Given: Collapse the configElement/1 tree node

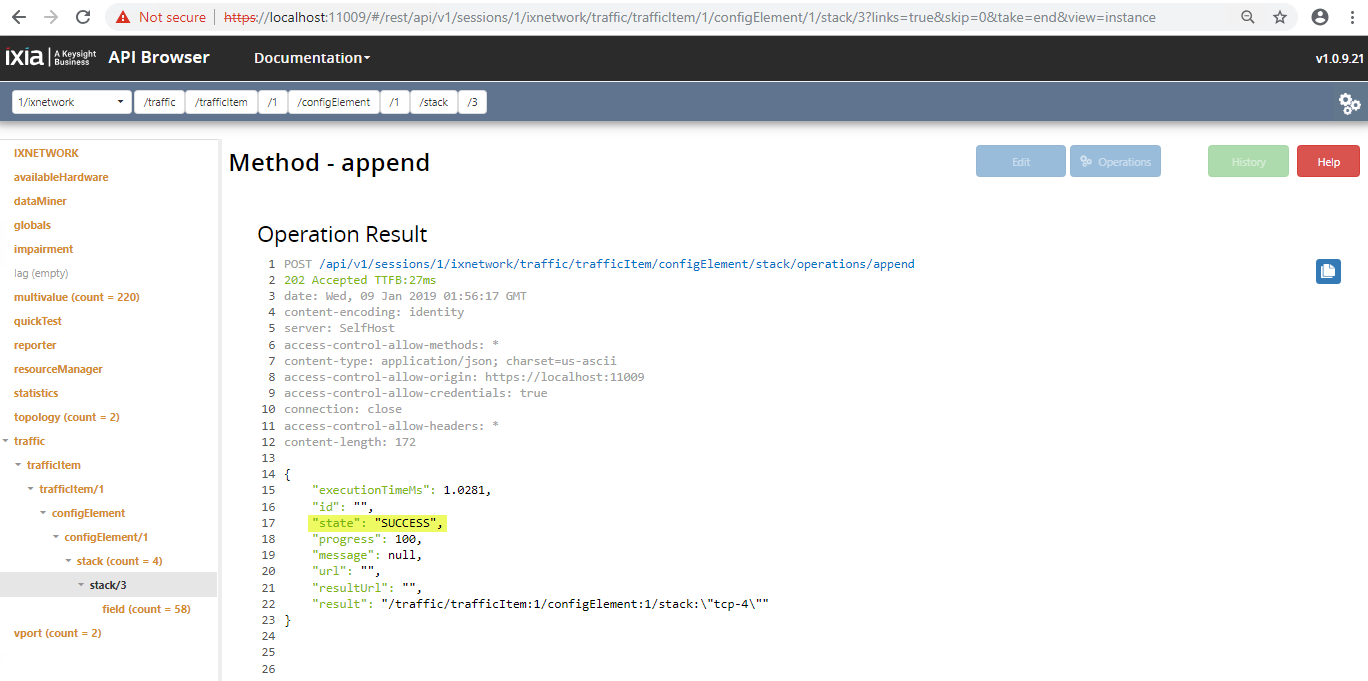Looking at the screenshot, I should pos(56,537).
